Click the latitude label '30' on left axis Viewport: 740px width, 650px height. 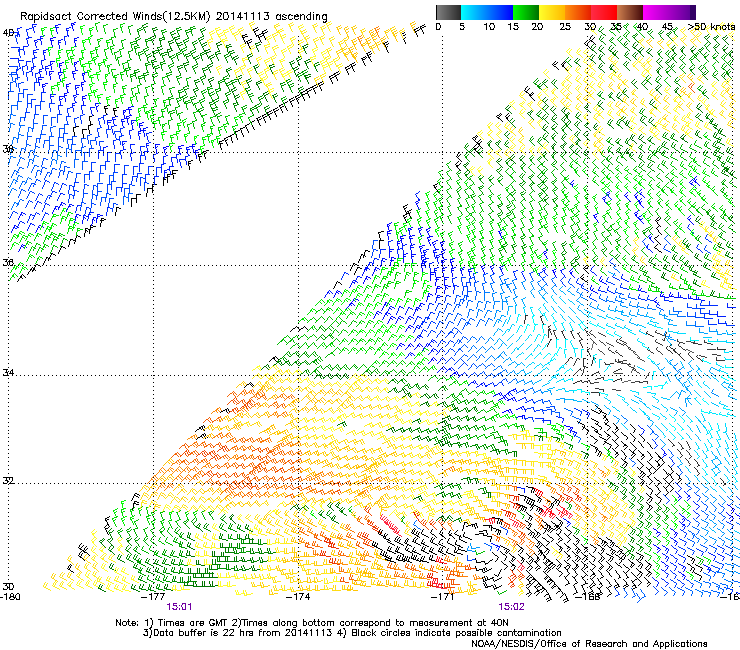(x=8, y=587)
